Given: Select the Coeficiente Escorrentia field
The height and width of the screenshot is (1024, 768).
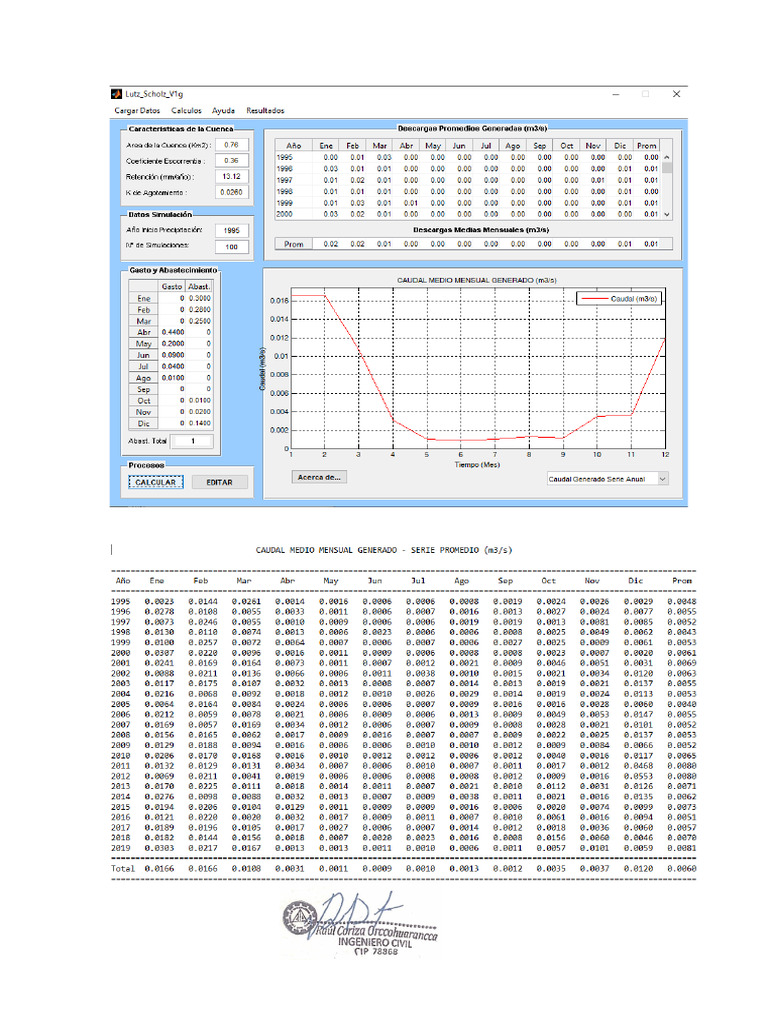Looking at the screenshot, I should 231,161.
